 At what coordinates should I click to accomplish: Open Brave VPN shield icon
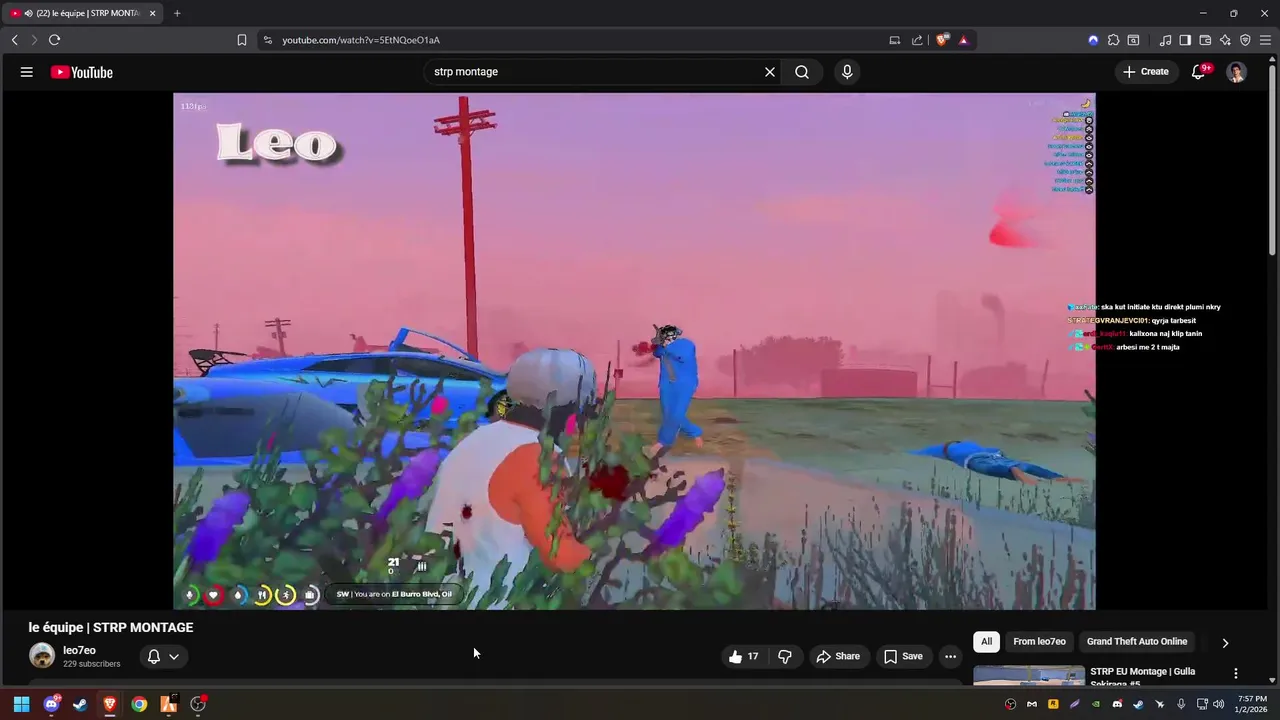[x=1245, y=40]
